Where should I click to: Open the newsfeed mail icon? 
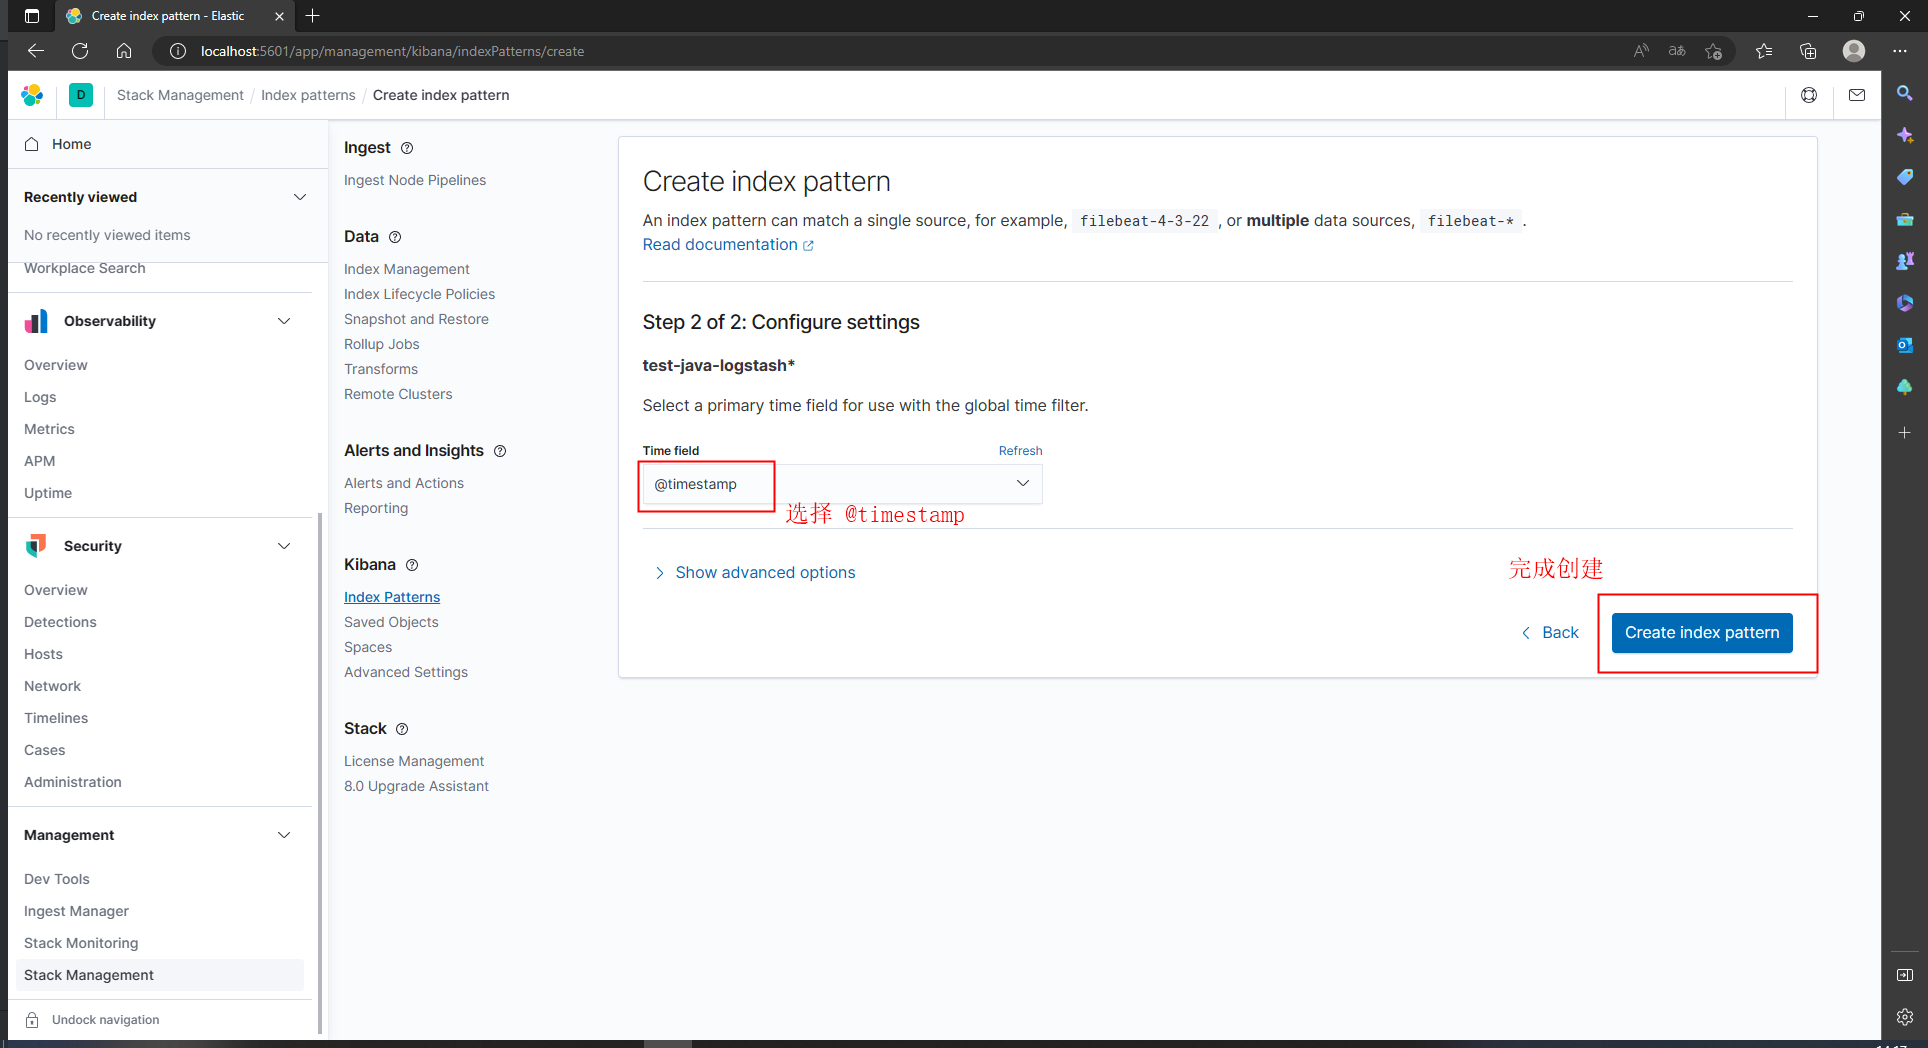pyautogui.click(x=1857, y=95)
